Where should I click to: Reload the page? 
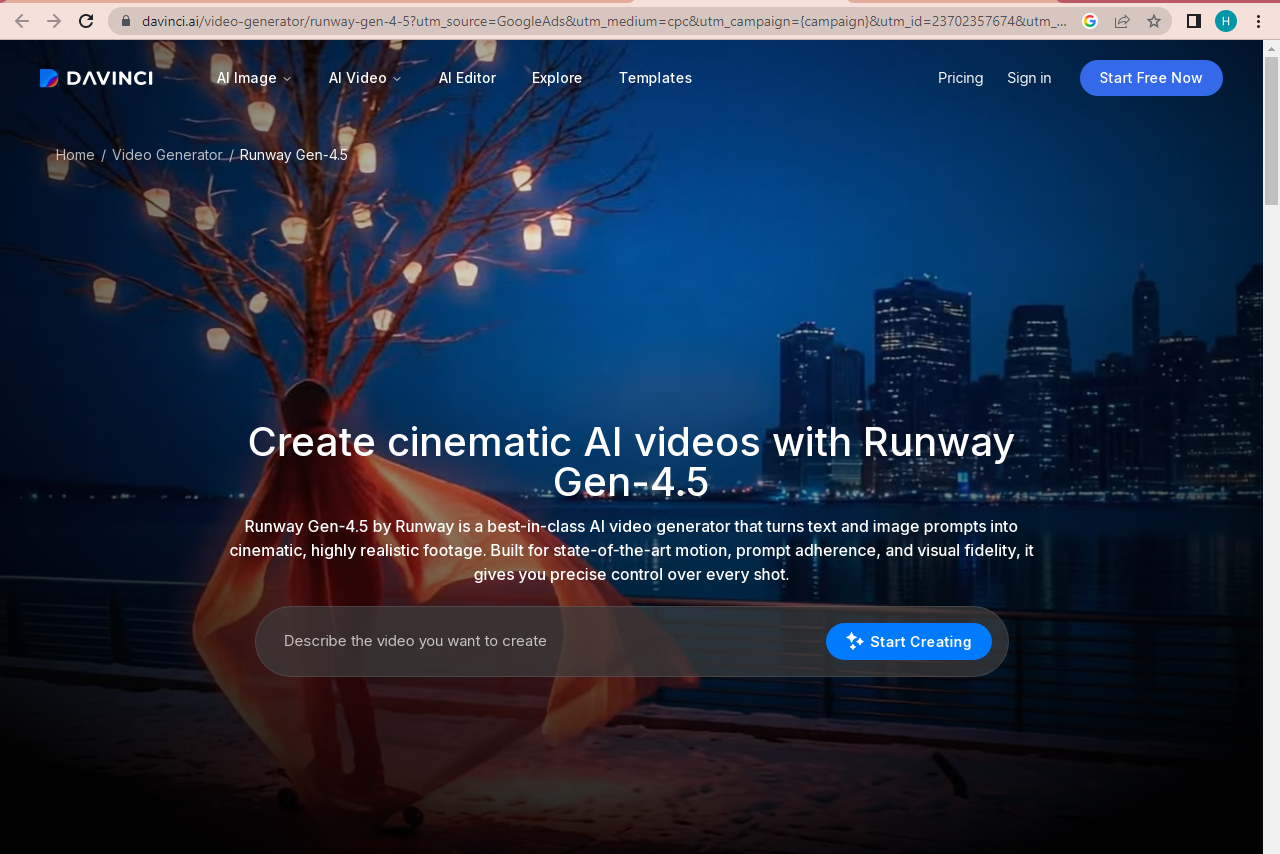coord(86,21)
